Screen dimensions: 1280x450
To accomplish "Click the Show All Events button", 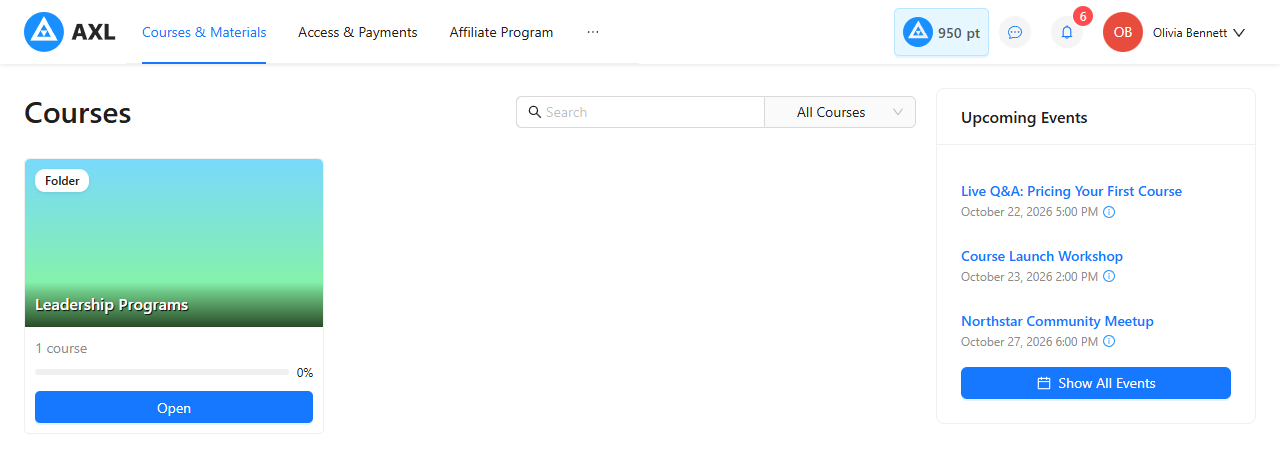I will [1096, 383].
